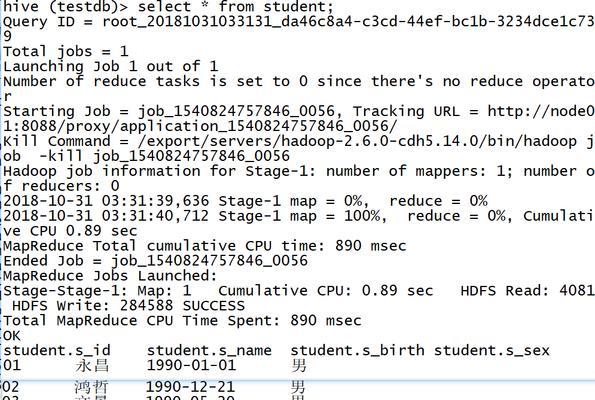Click the Ended Job line
The width and height of the screenshot is (595, 400).
click(156, 261)
